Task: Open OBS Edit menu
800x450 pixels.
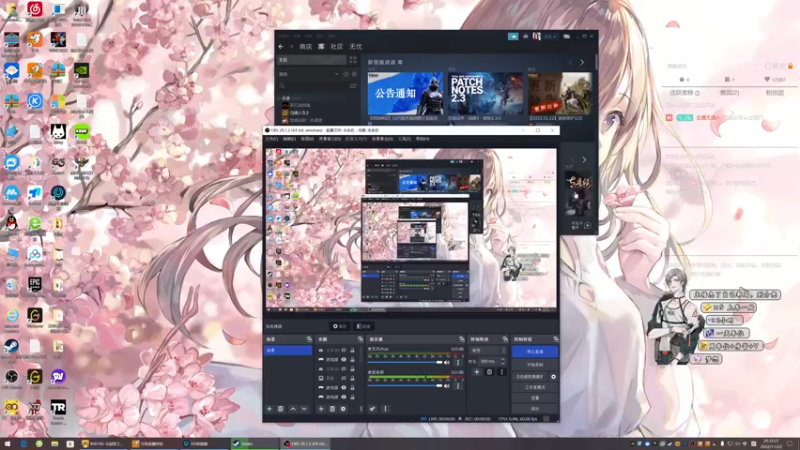Action: point(289,139)
